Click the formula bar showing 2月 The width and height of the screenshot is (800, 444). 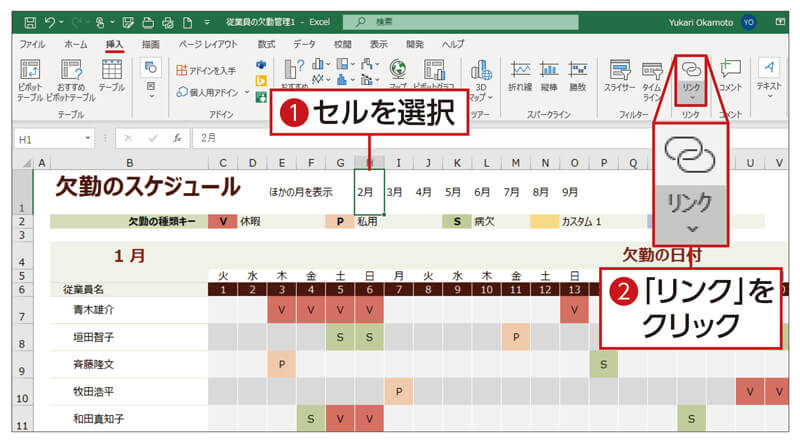[423, 138]
